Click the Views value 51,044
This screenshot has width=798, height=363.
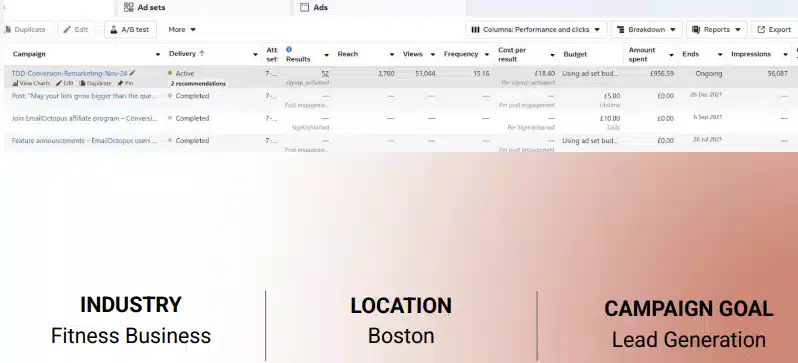(425, 73)
